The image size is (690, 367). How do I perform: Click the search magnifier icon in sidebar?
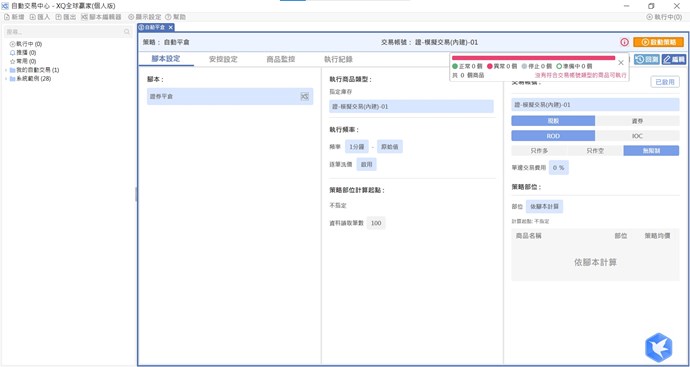pos(127,32)
